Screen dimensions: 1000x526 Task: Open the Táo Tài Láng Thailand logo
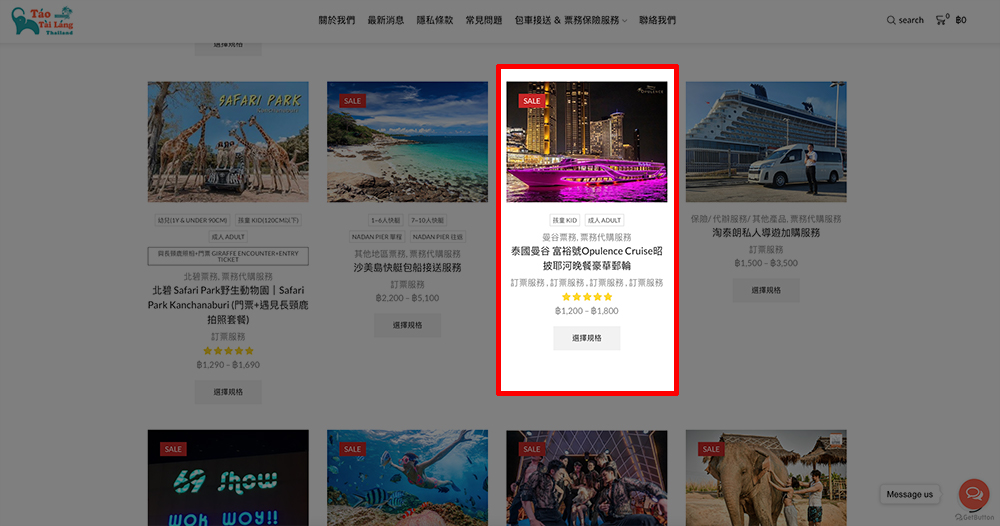coord(42,21)
